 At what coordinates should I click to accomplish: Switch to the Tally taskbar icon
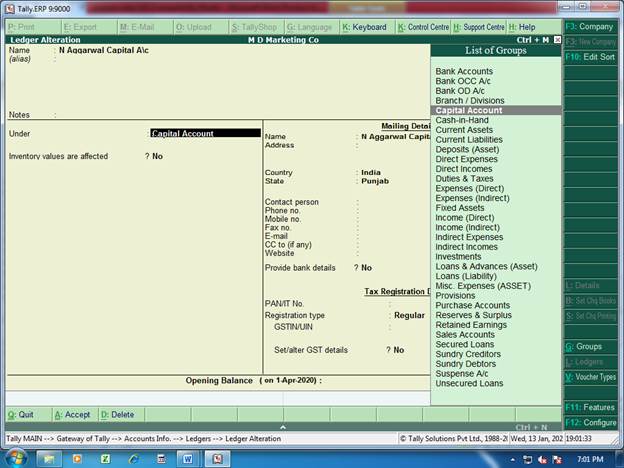(217, 459)
